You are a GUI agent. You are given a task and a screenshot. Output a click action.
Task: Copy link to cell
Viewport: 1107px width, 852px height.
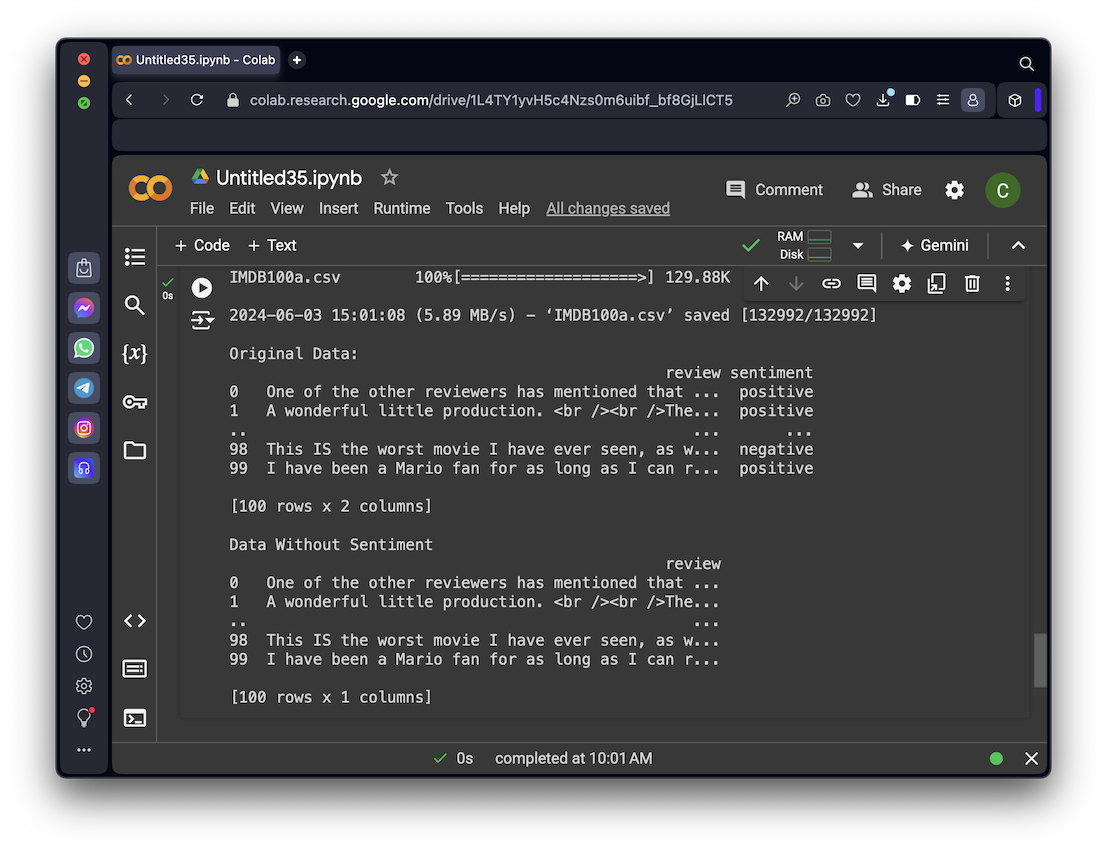[x=831, y=284]
